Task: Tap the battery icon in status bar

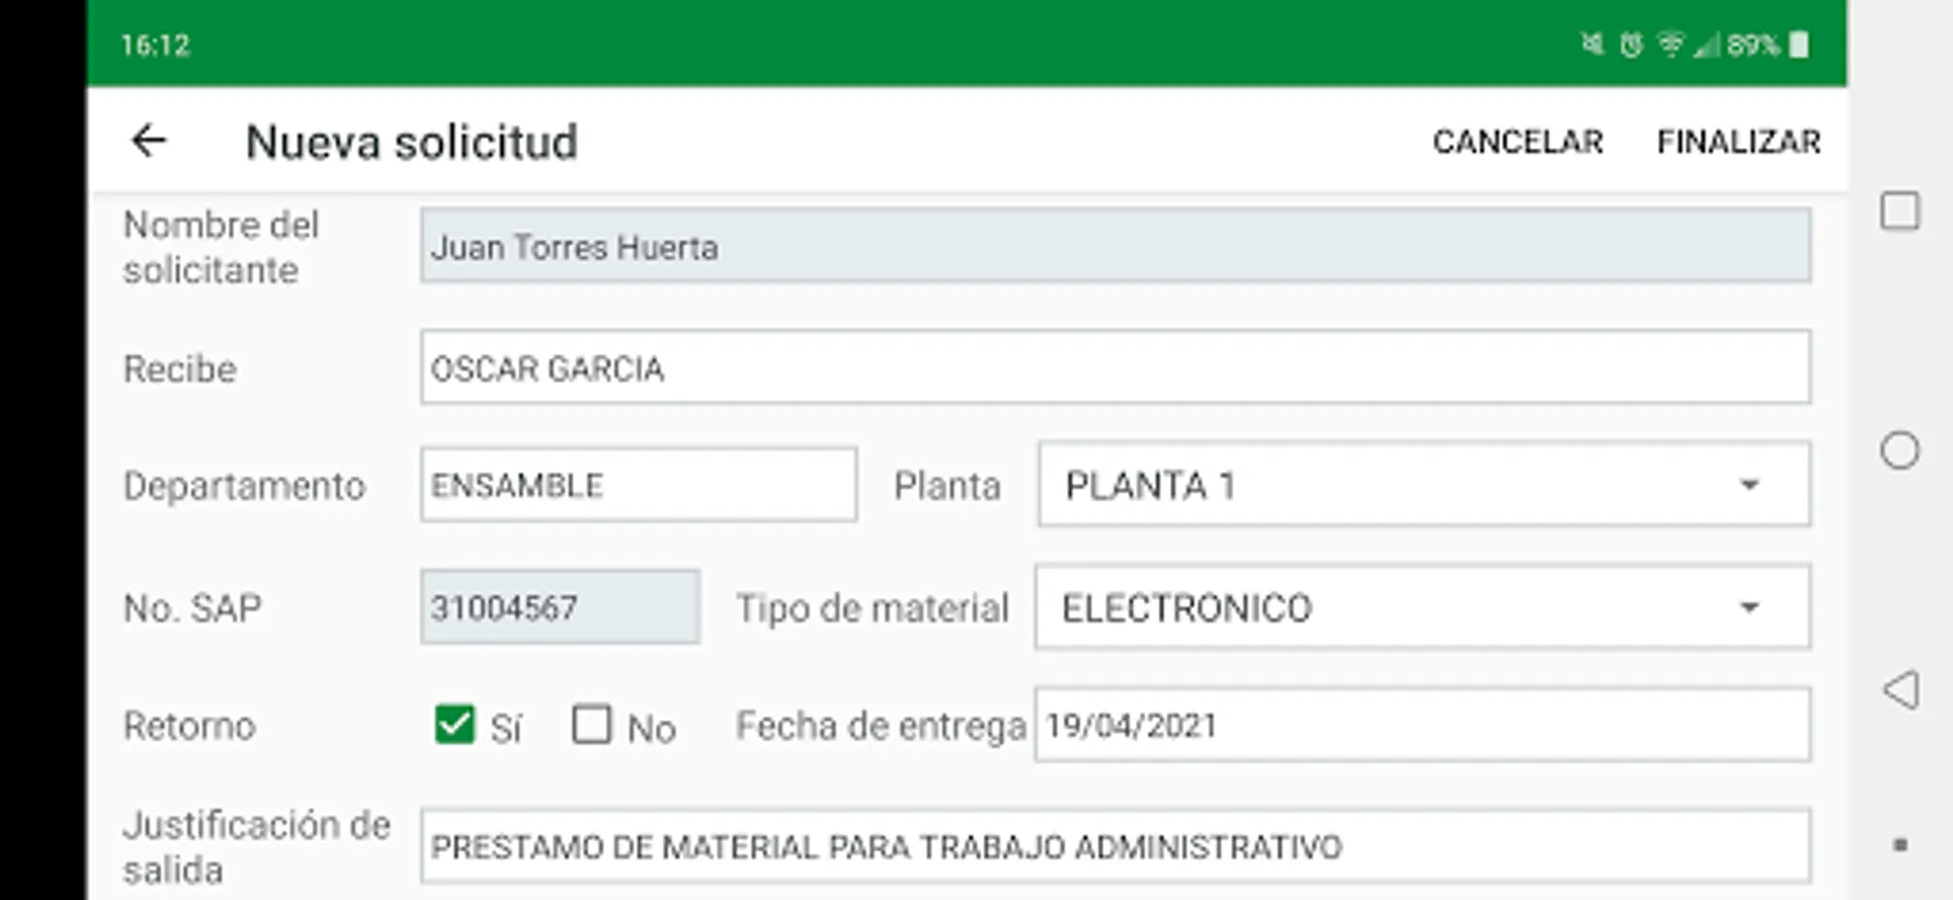Action: click(1799, 45)
